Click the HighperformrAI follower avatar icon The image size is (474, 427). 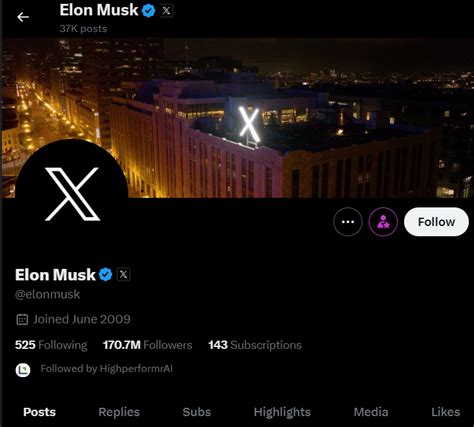23,370
